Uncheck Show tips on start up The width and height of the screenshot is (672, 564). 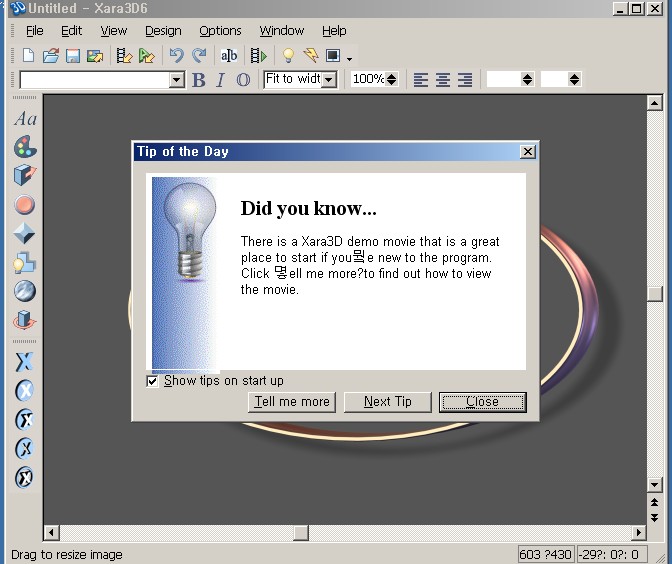tap(153, 381)
